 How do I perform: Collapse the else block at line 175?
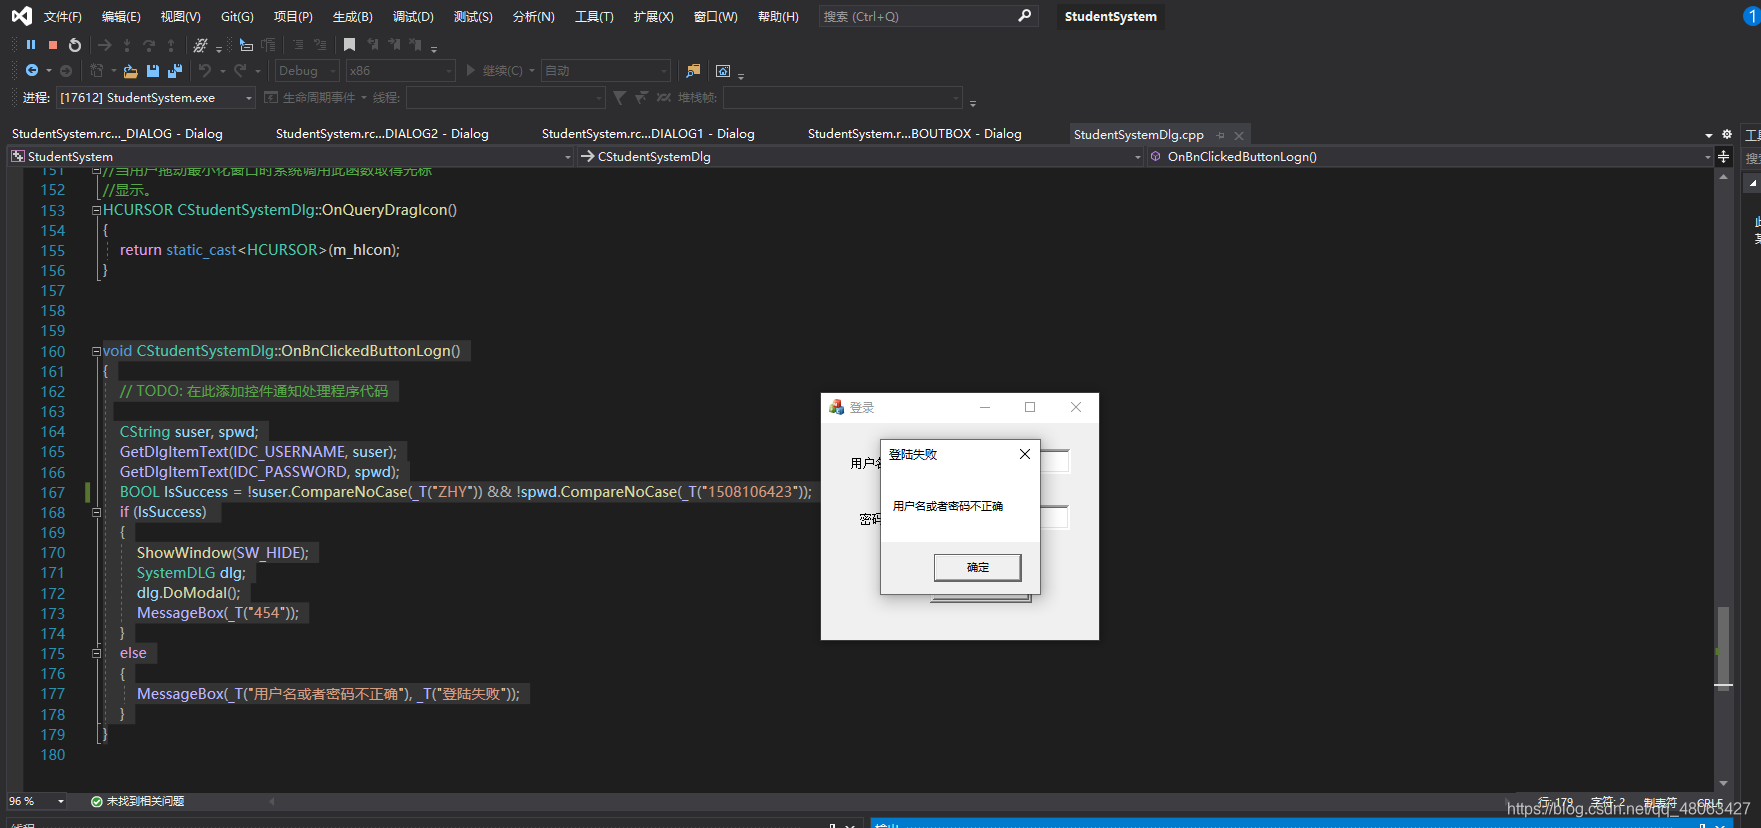pyautogui.click(x=97, y=653)
